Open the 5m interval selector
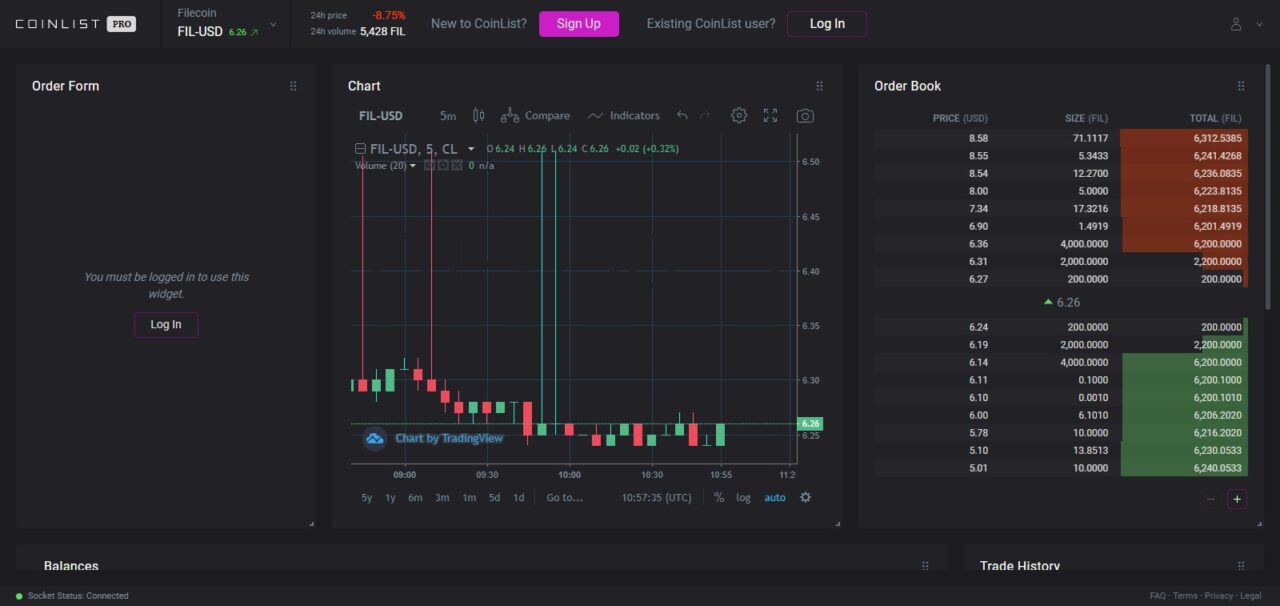1280x606 pixels. [448, 116]
